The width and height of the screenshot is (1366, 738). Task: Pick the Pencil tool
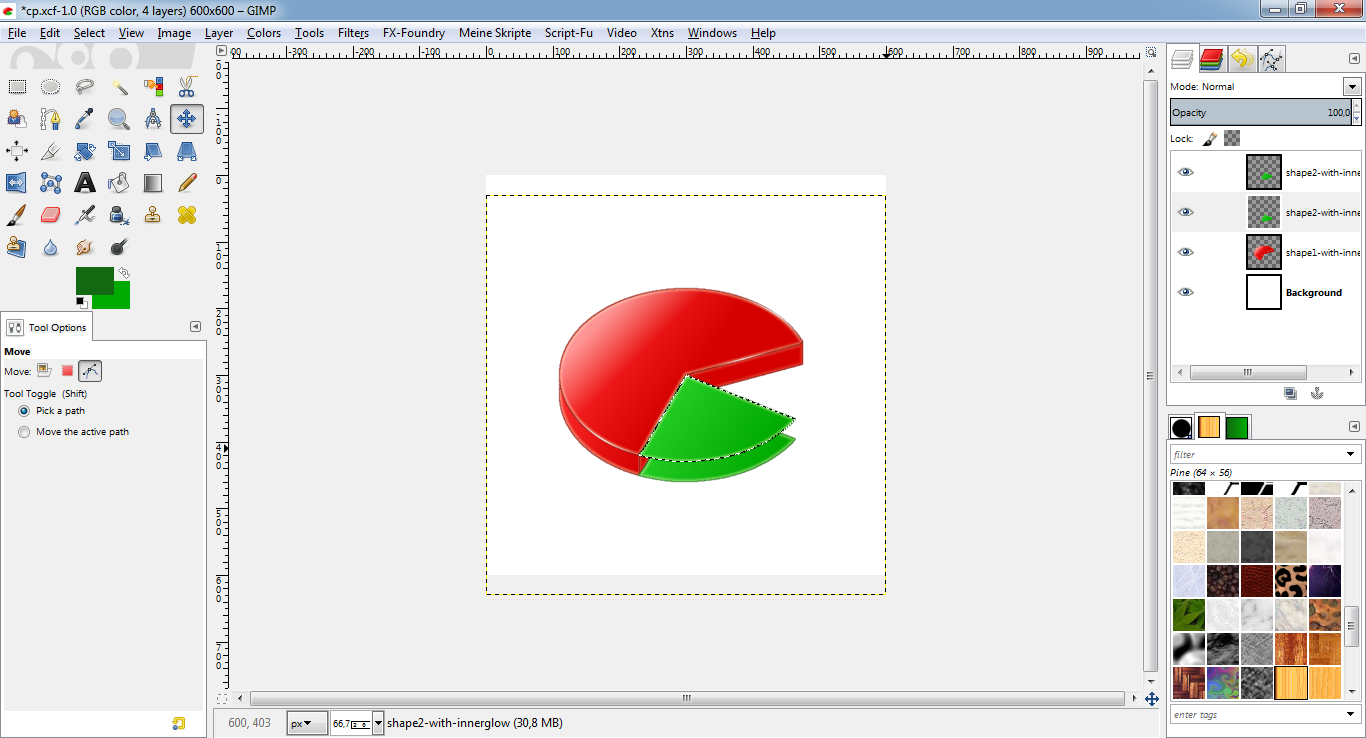coord(187,183)
